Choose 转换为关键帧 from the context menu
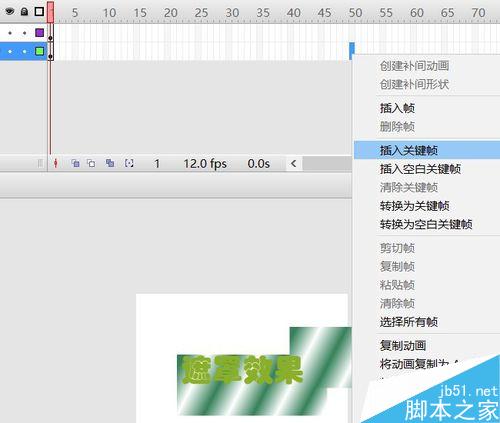The width and height of the screenshot is (500, 423). click(414, 206)
